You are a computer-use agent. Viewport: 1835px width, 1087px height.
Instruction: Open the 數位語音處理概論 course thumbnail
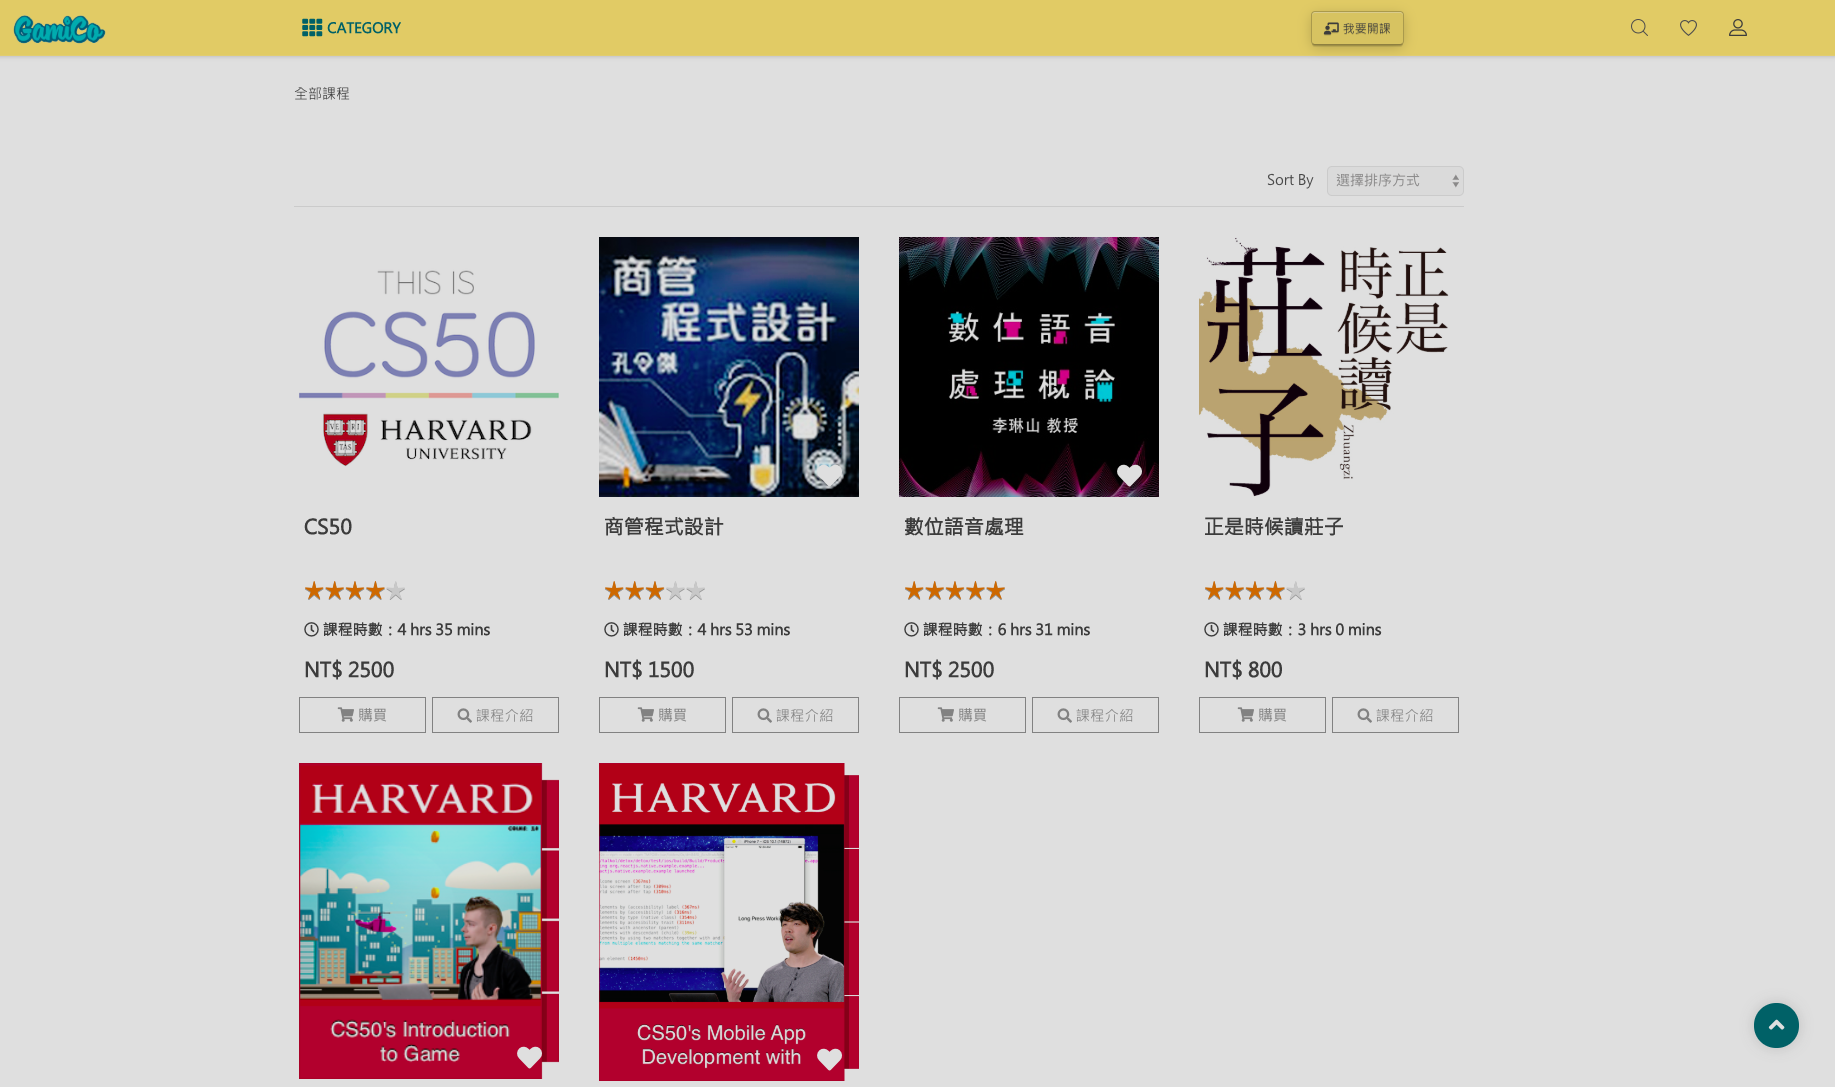pyautogui.click(x=1029, y=367)
